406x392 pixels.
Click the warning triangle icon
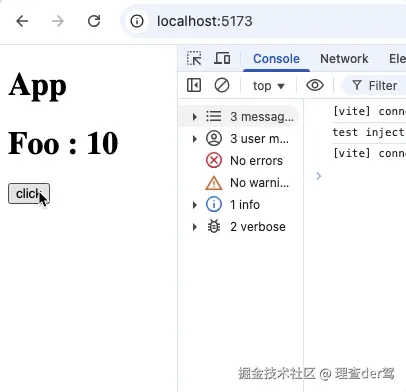(x=214, y=183)
